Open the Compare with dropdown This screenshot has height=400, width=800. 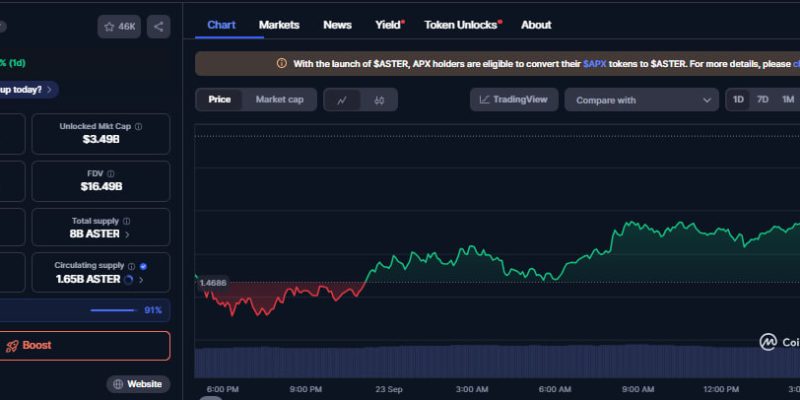coord(641,100)
